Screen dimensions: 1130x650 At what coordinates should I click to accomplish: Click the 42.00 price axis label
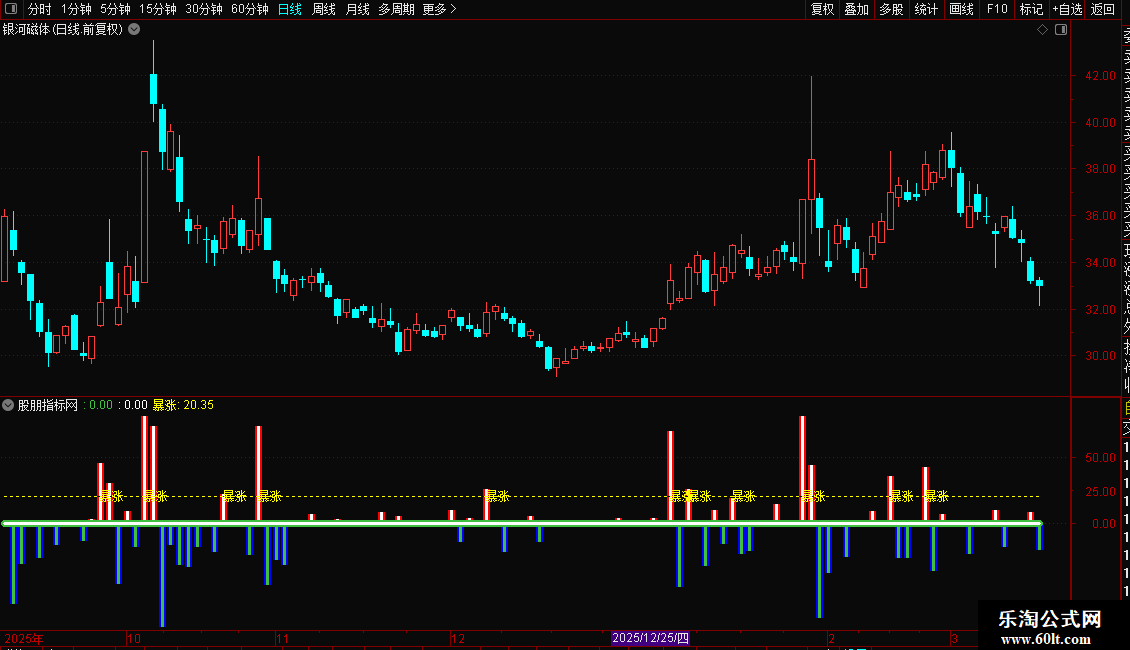click(x=1100, y=76)
